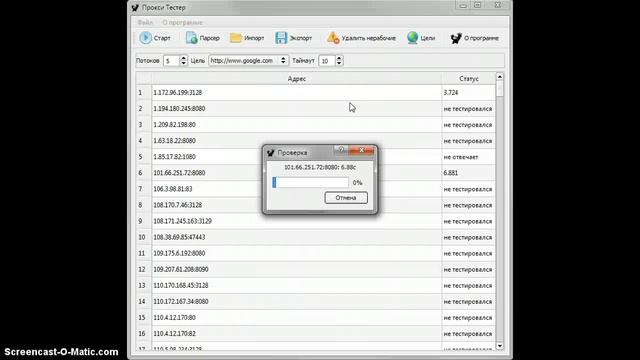Click row header number 15

tap(142, 318)
